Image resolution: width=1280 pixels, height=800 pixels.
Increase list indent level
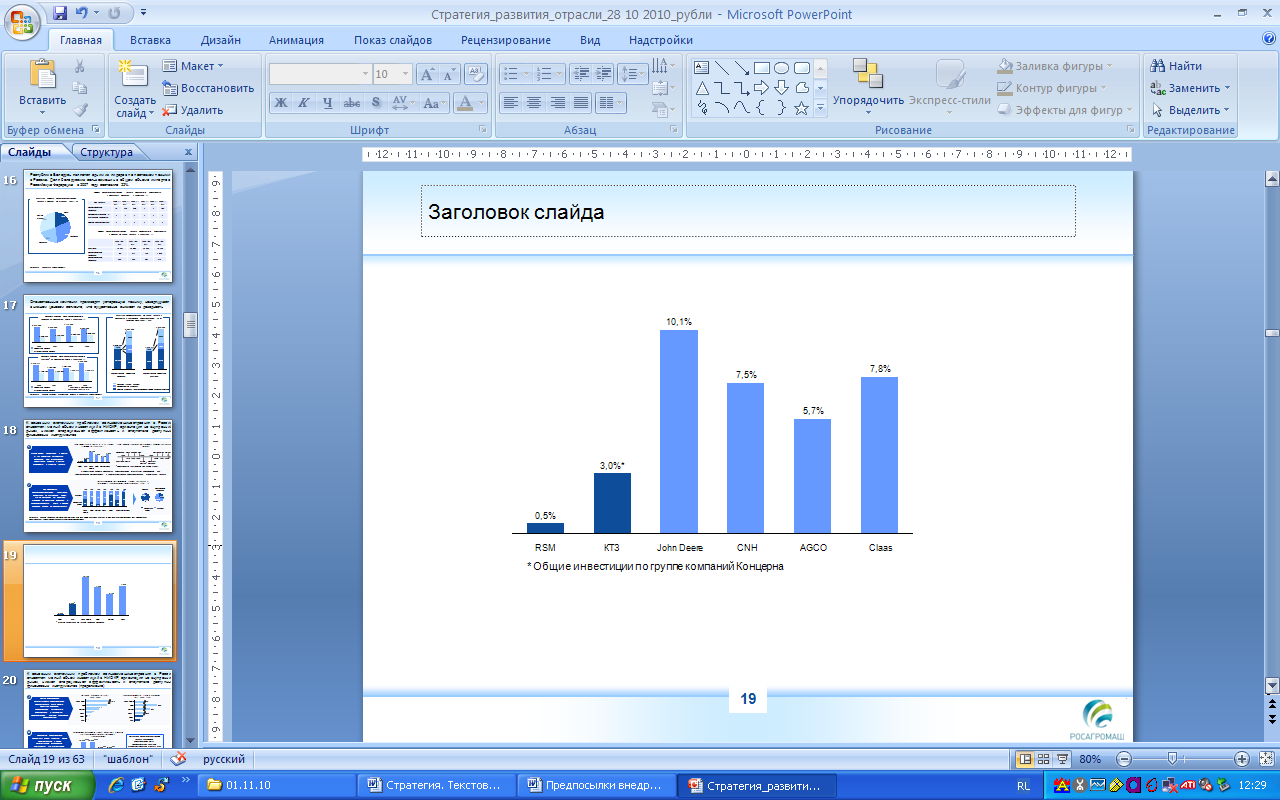click(603, 74)
